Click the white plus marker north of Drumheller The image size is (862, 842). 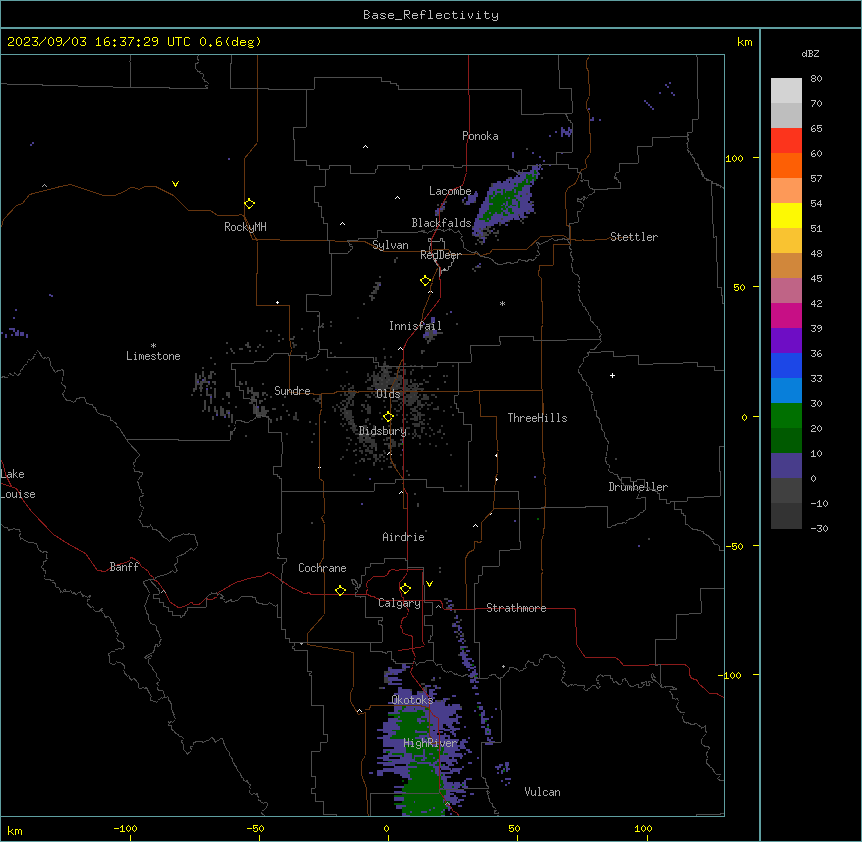click(612, 375)
